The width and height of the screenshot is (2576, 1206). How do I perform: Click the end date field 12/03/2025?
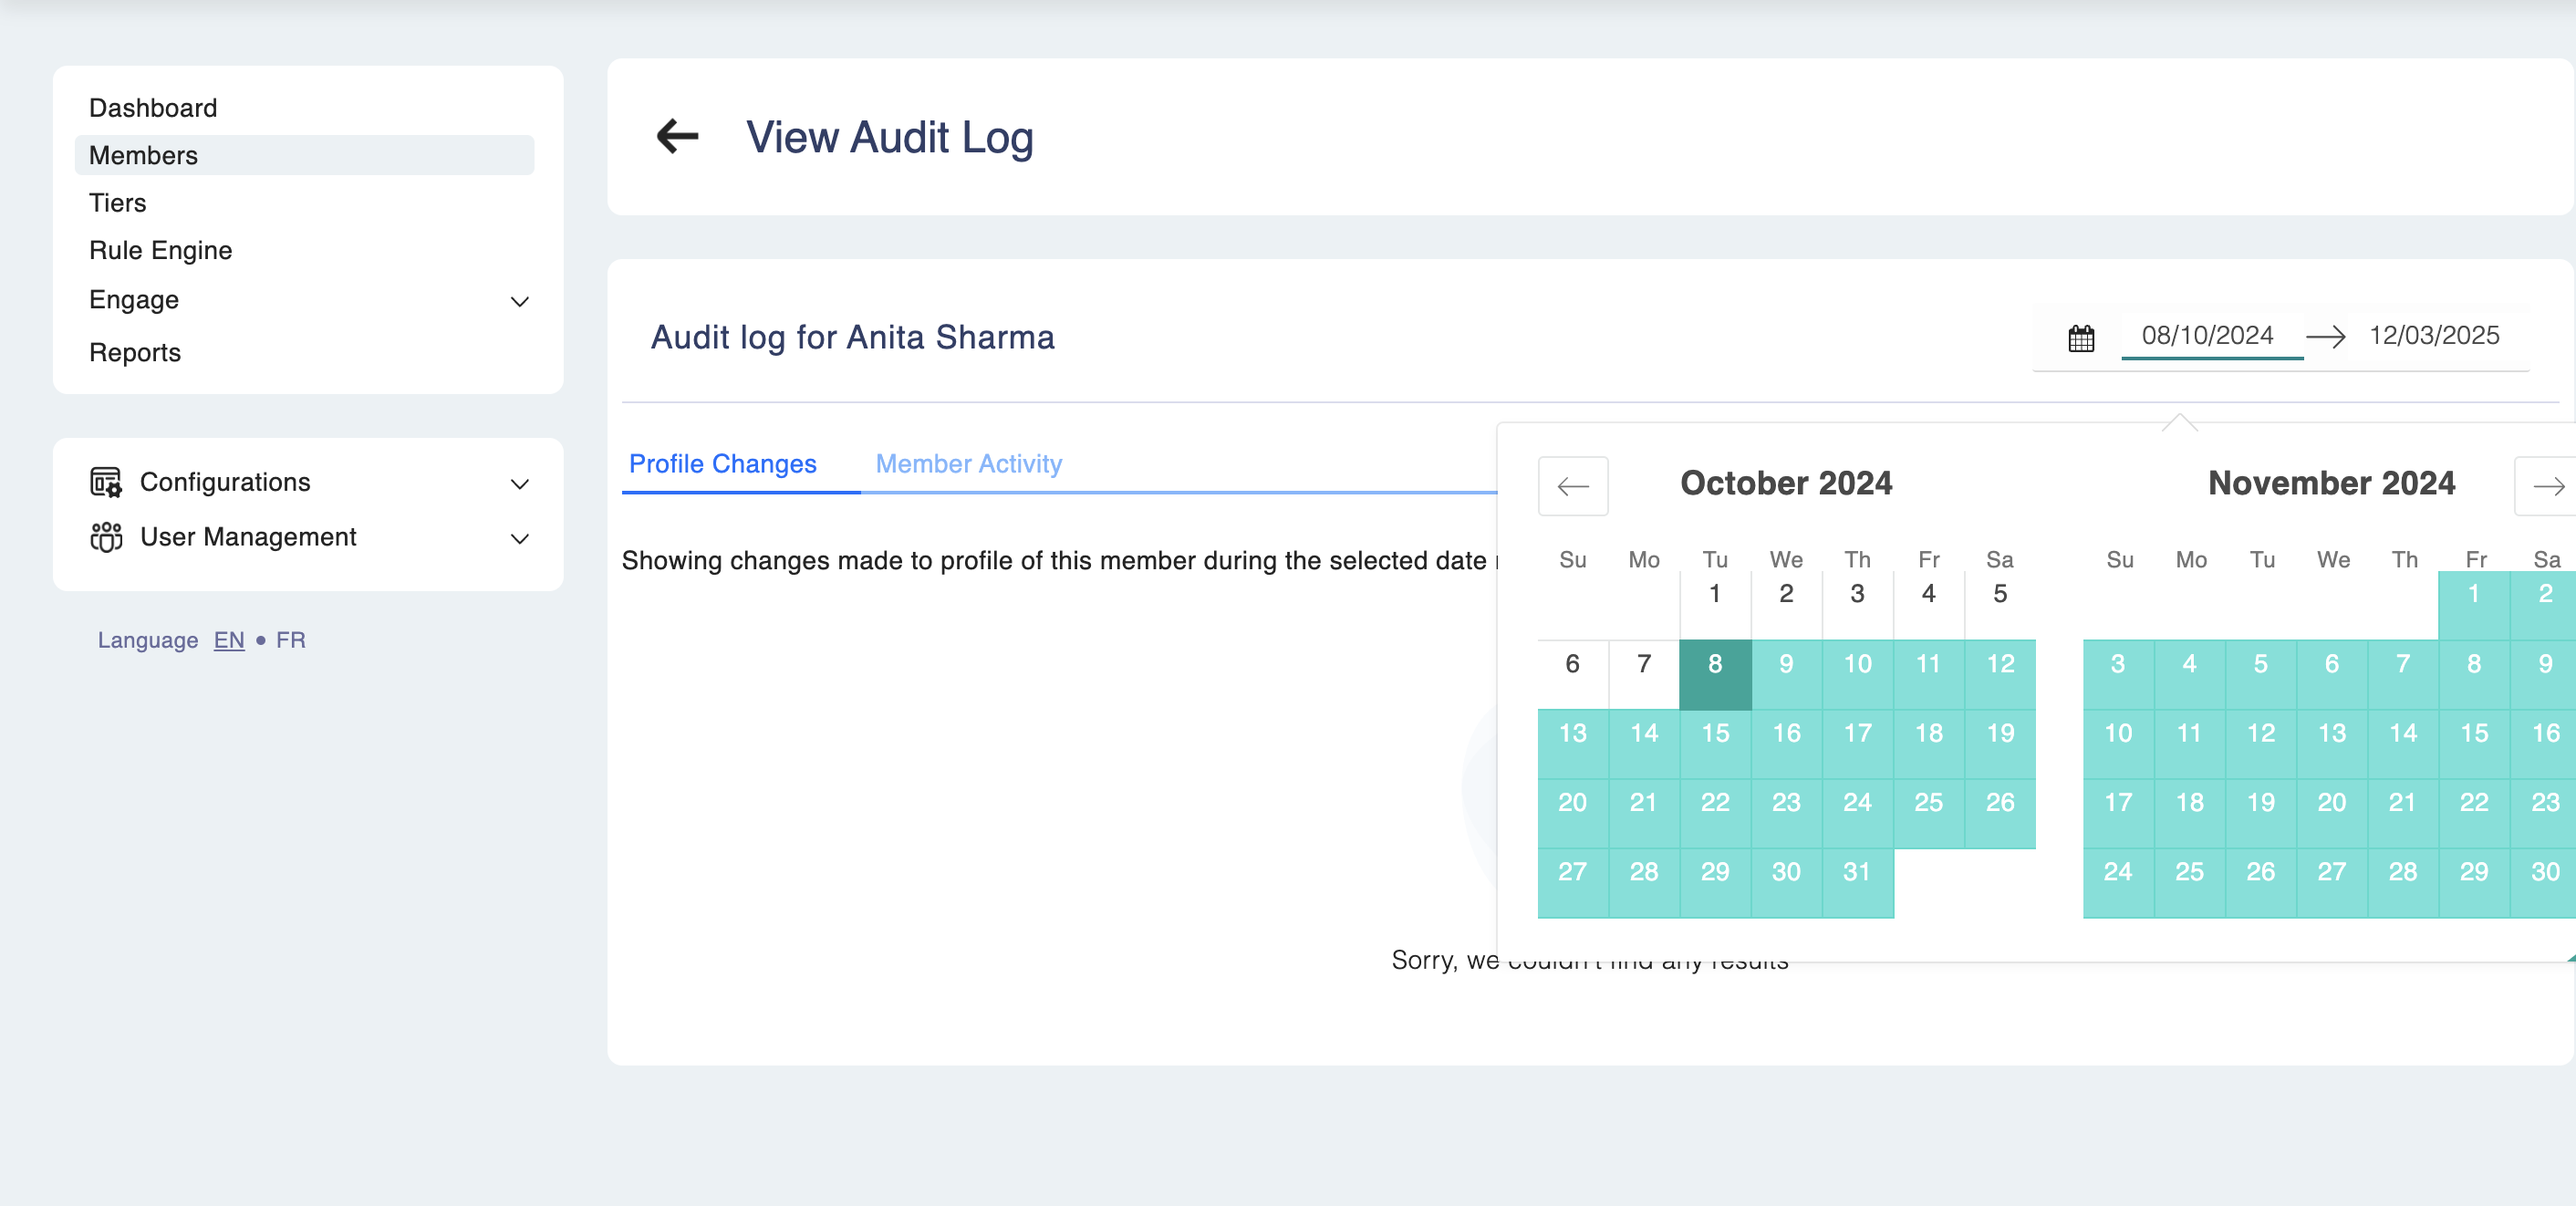click(2433, 335)
